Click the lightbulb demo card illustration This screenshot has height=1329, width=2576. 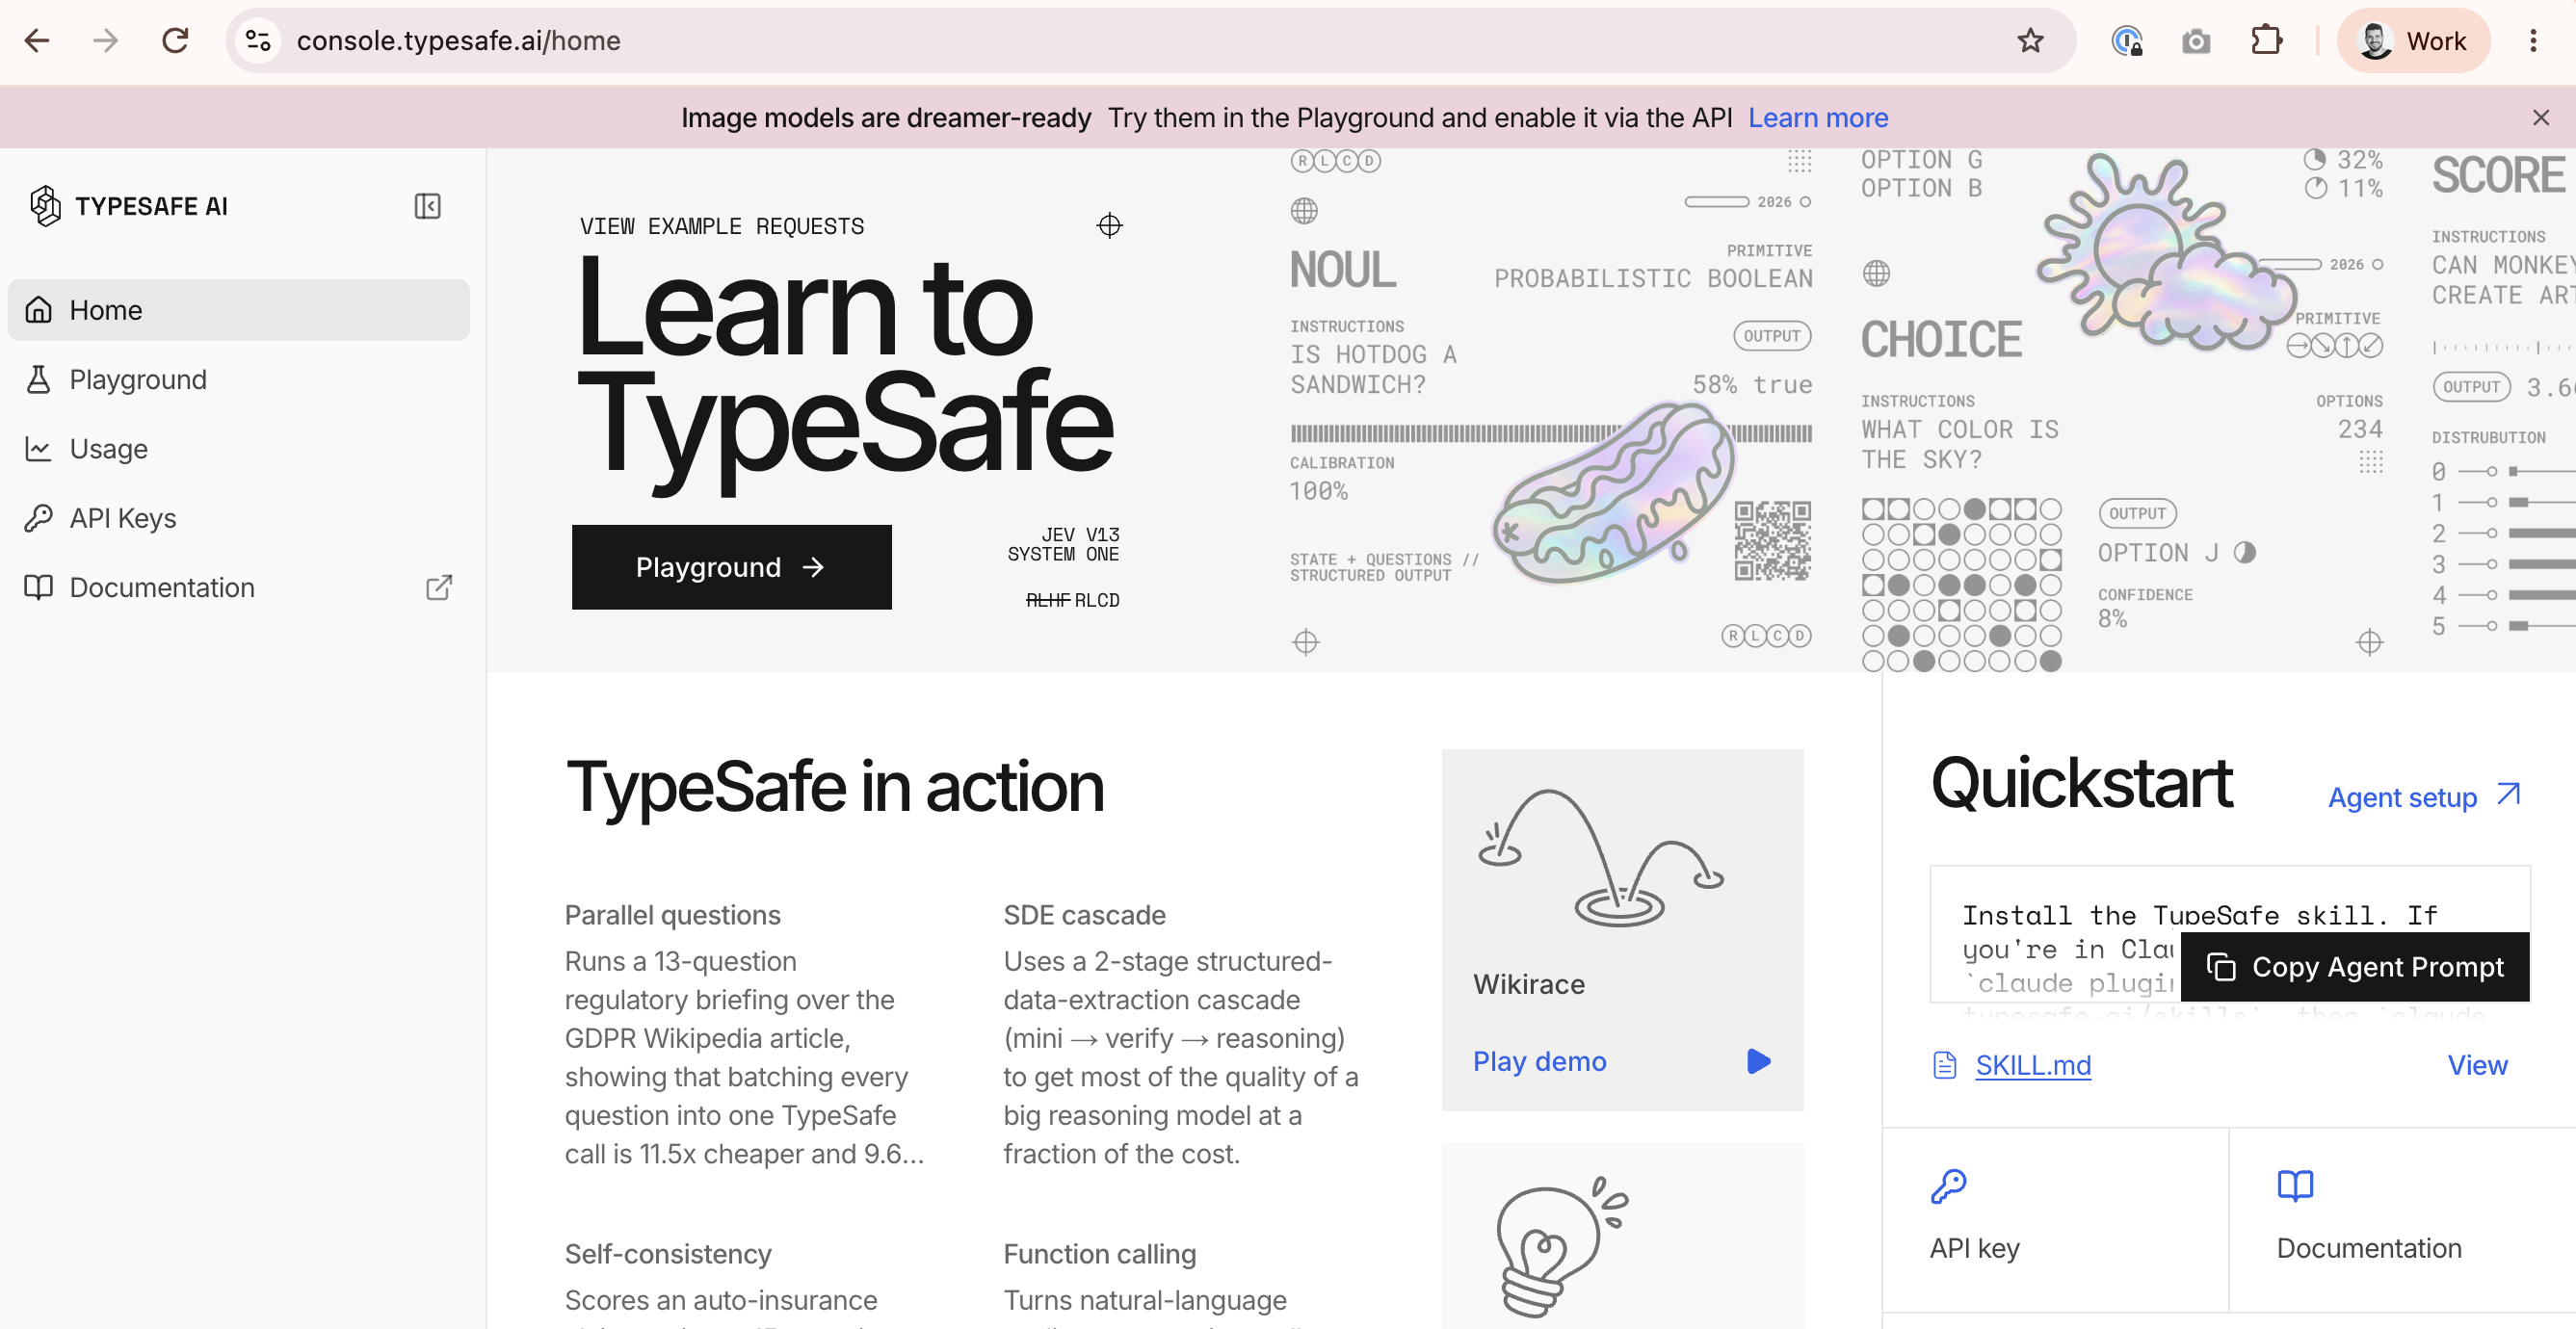1561,1247
